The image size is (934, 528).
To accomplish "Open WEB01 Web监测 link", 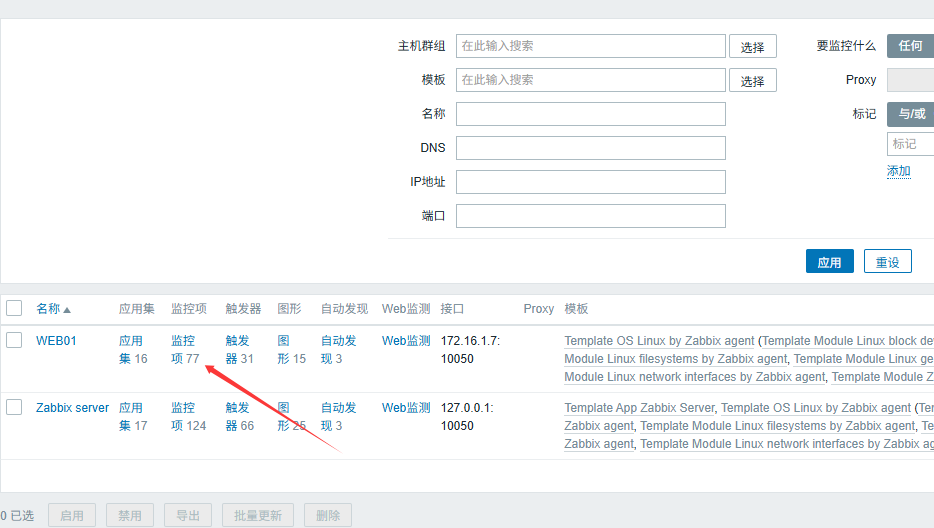I will 406,341.
